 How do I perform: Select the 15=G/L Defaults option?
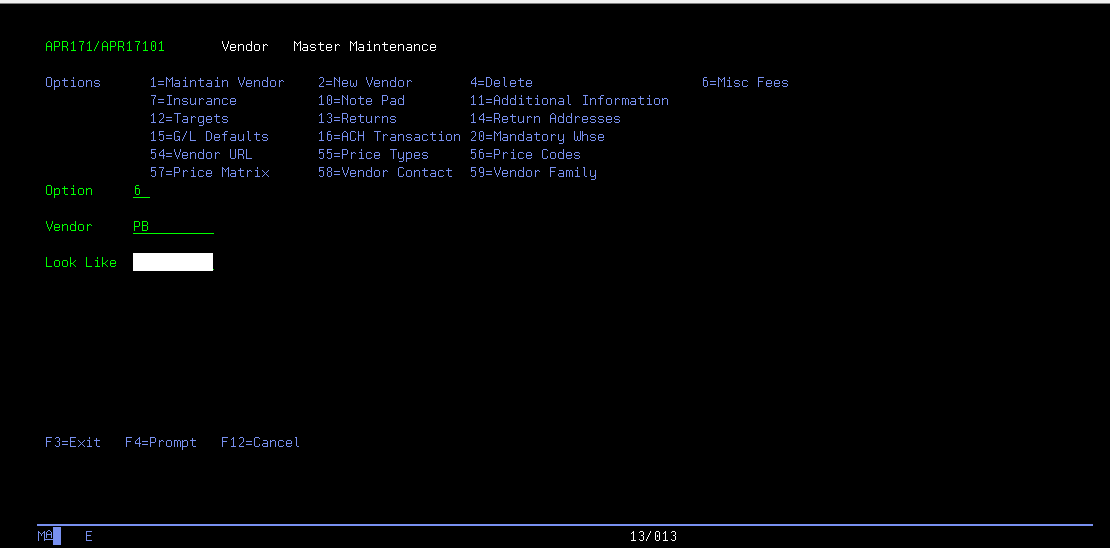[x=209, y=137]
